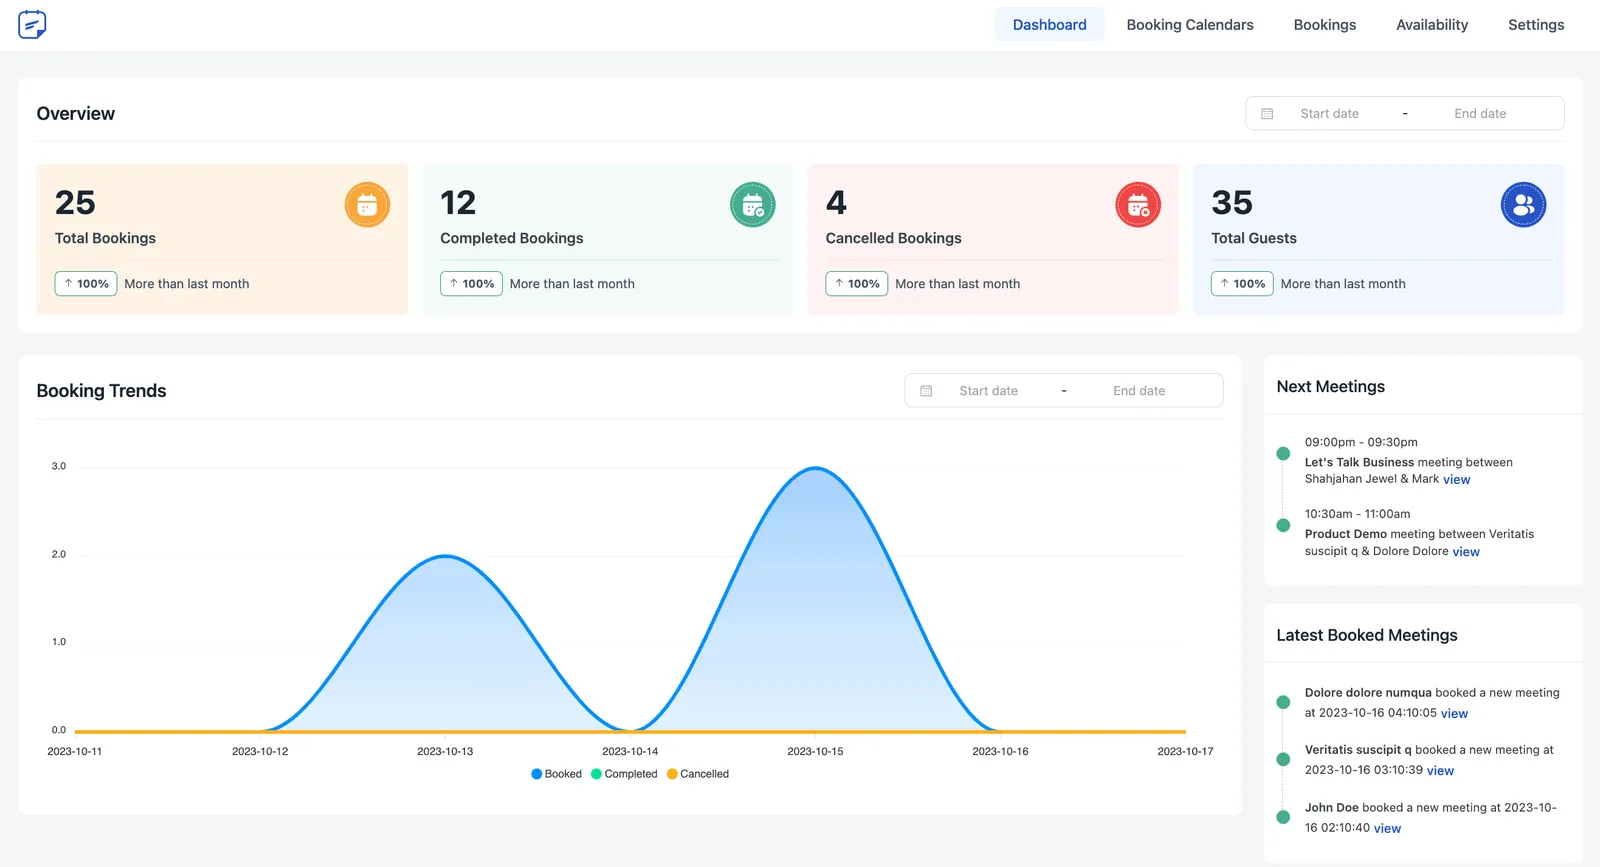Click the green dot beside Product Demo meeting
This screenshot has width=1600, height=867.
(x=1283, y=526)
